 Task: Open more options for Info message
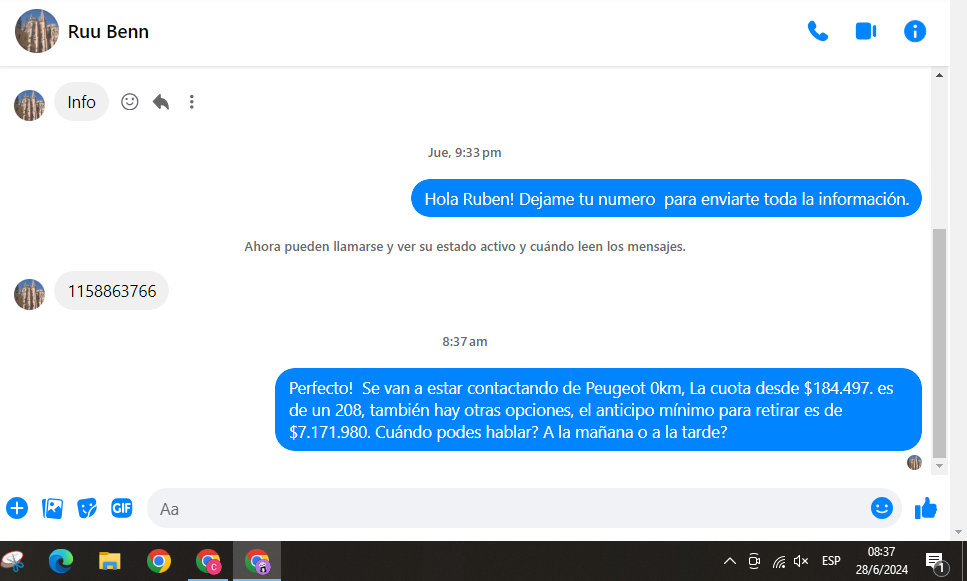pyautogui.click(x=192, y=102)
